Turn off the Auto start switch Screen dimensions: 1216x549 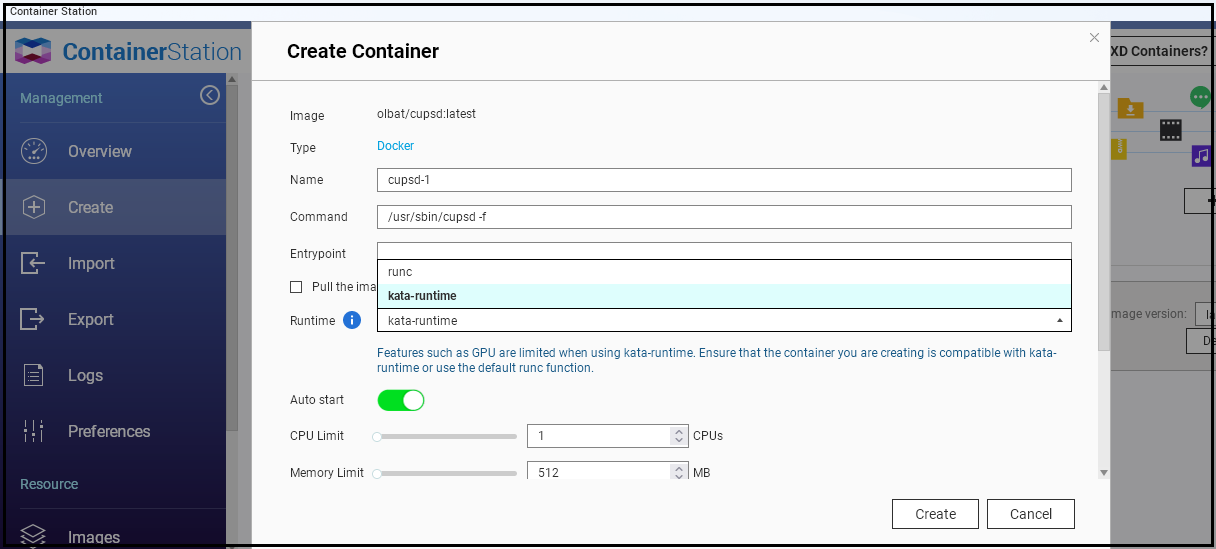[x=401, y=400]
